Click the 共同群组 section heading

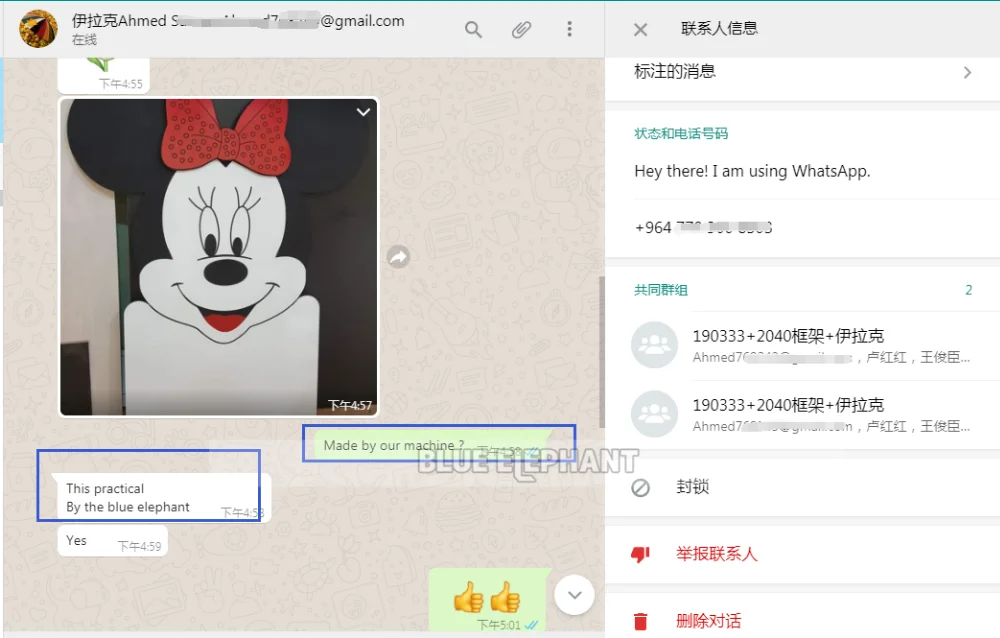point(661,290)
